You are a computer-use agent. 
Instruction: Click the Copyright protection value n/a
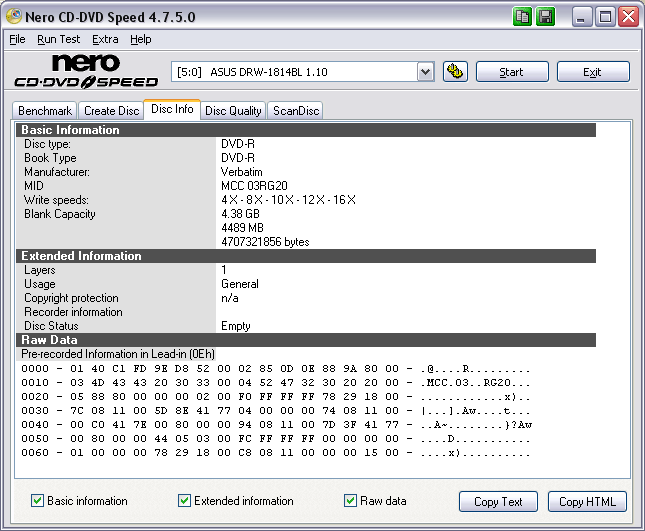click(230, 298)
